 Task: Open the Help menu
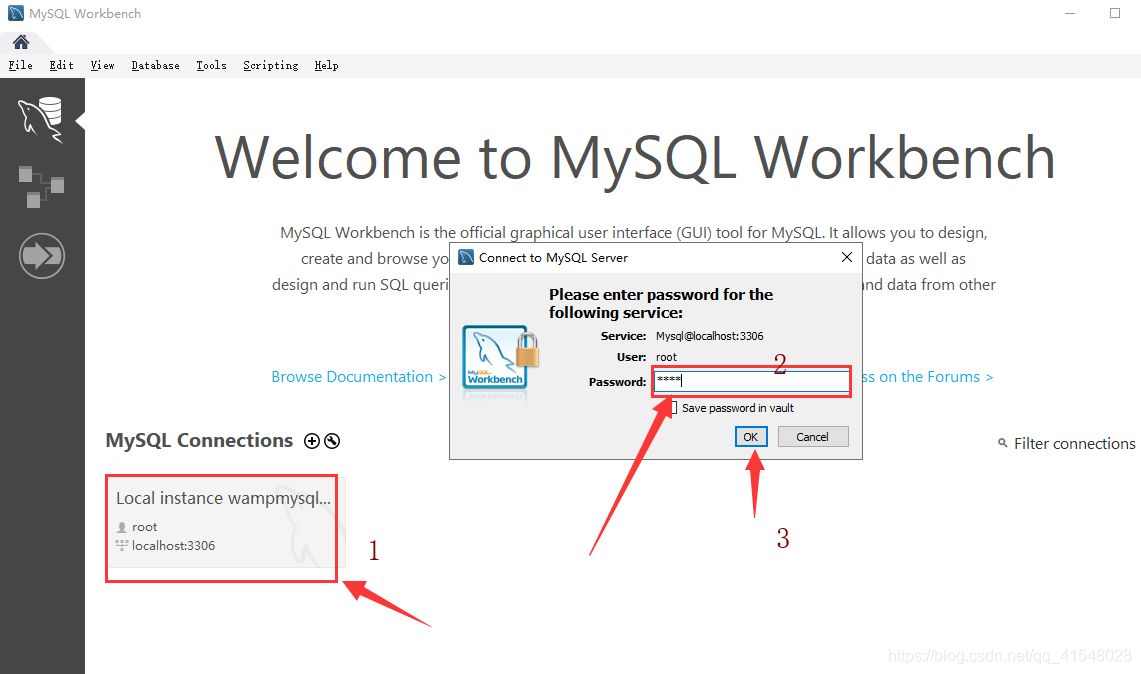tap(327, 66)
